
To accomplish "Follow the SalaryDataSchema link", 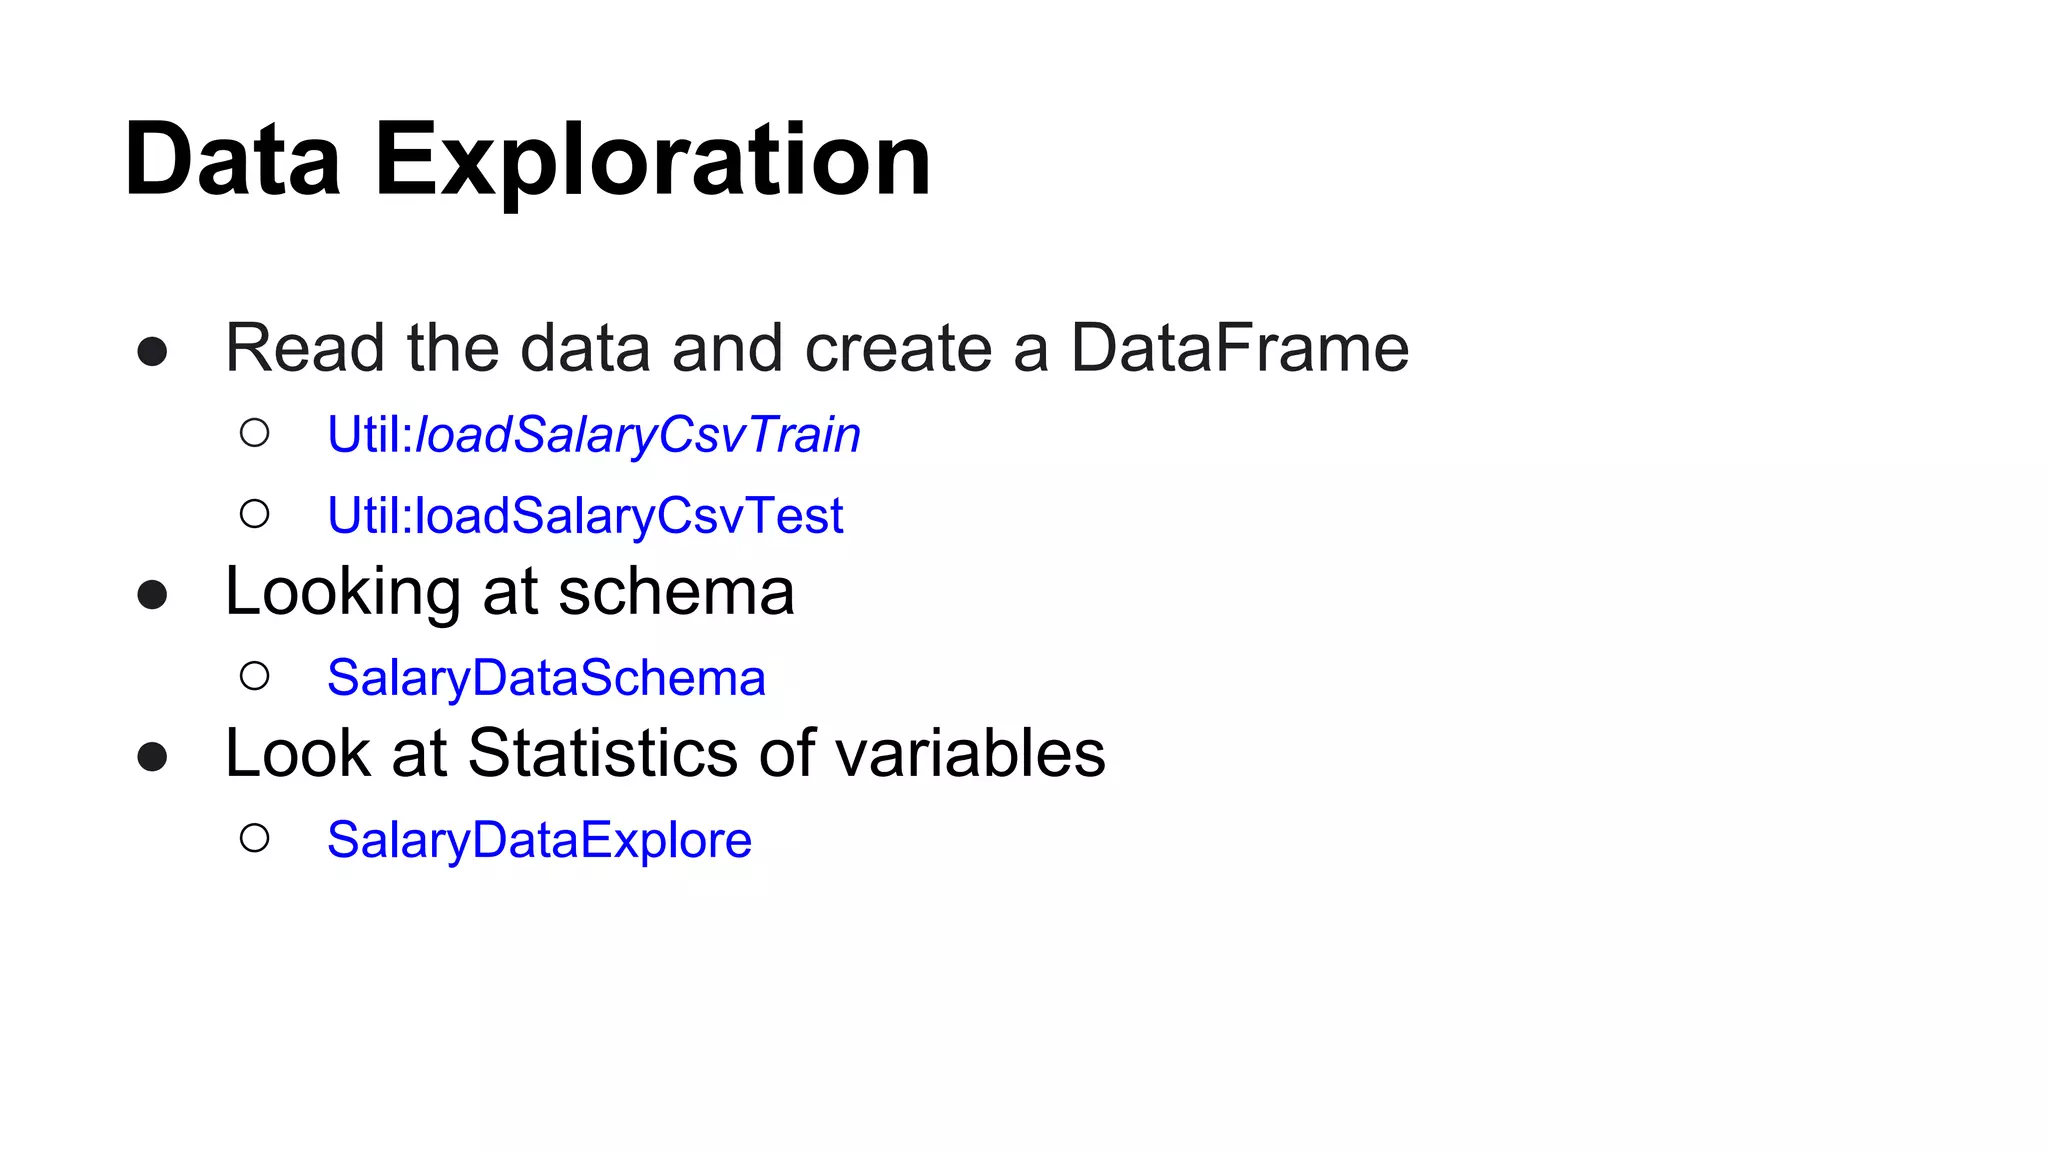I will click(546, 678).
